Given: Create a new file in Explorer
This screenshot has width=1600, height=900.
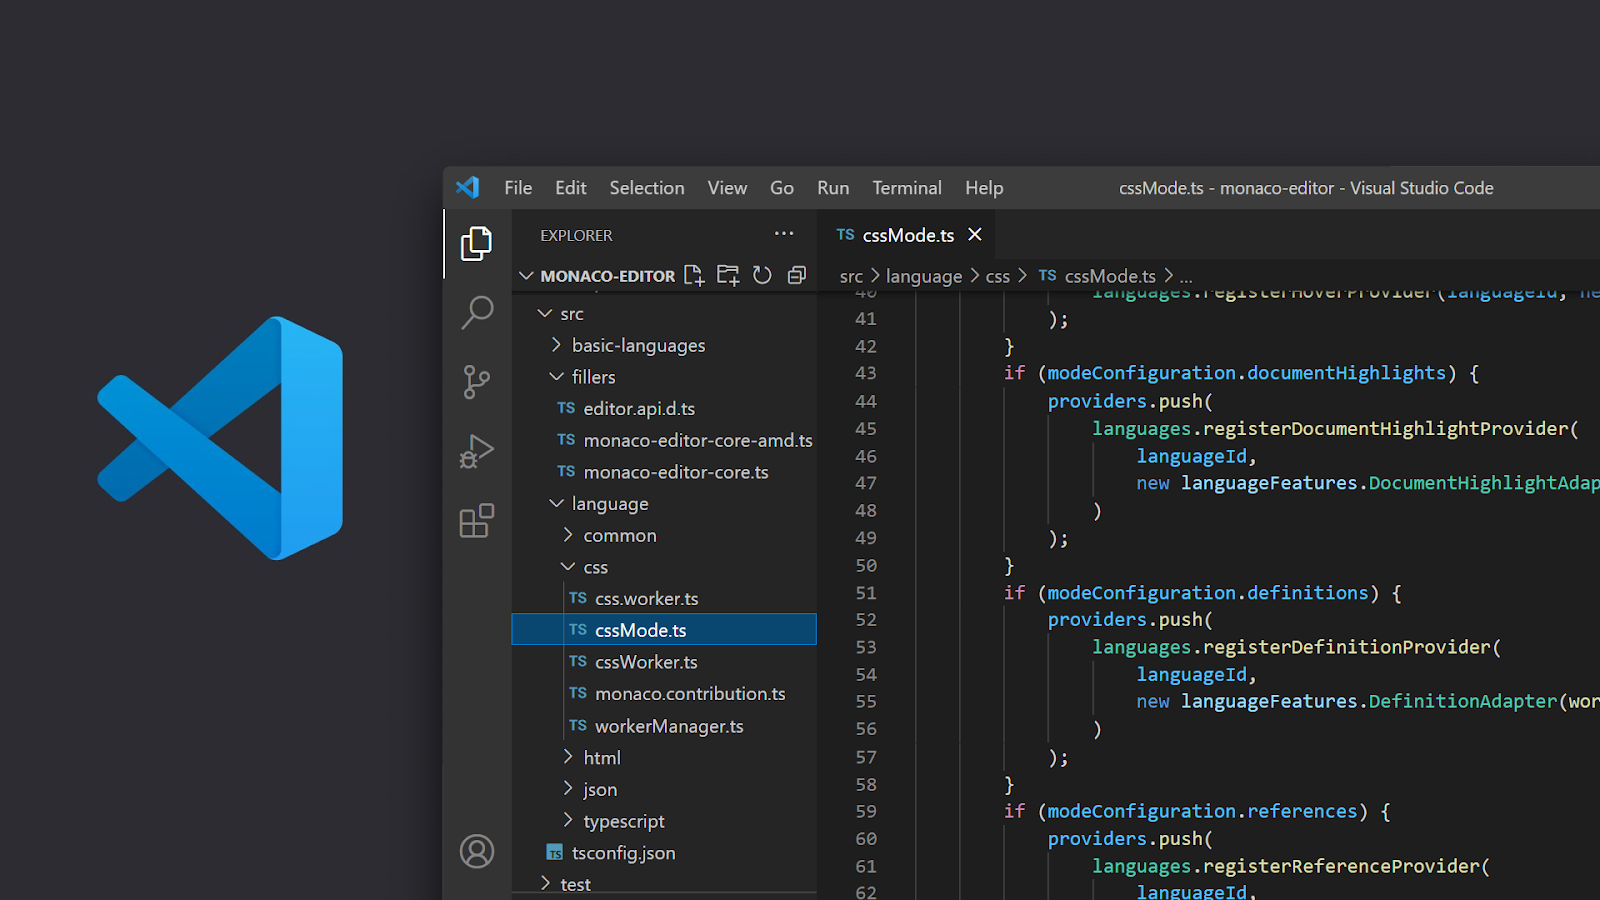Looking at the screenshot, I should coord(694,276).
